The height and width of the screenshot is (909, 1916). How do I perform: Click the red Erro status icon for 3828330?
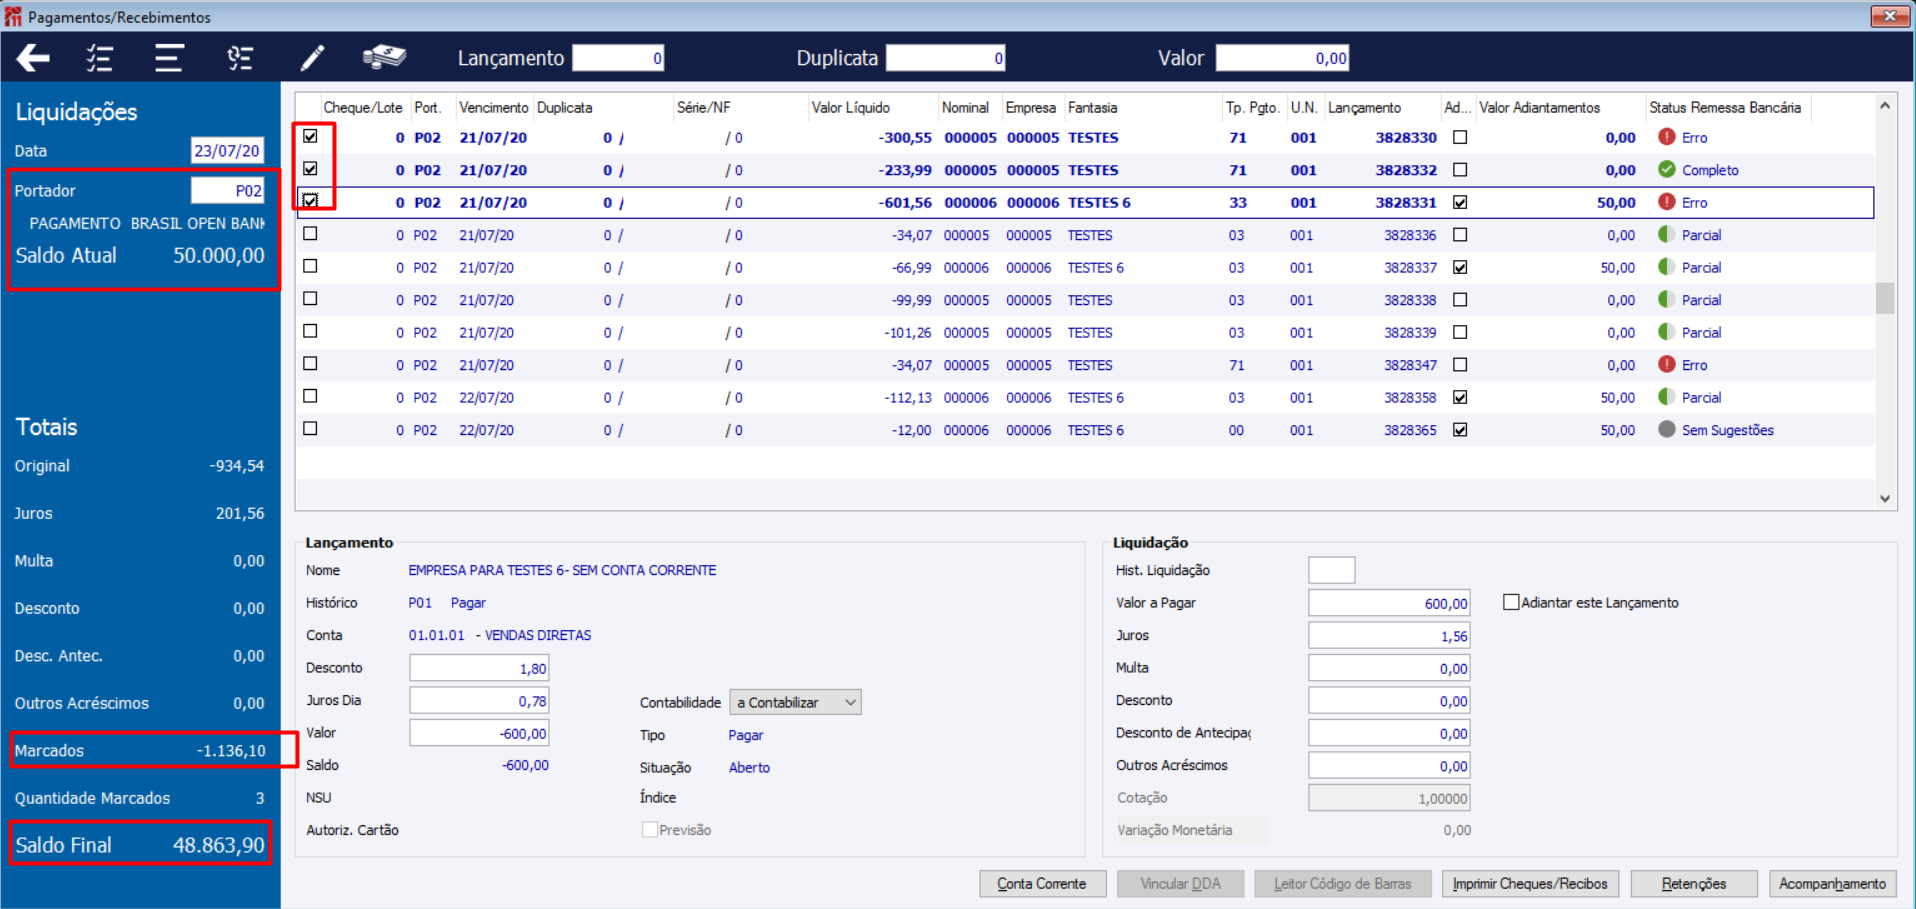(x=1666, y=137)
